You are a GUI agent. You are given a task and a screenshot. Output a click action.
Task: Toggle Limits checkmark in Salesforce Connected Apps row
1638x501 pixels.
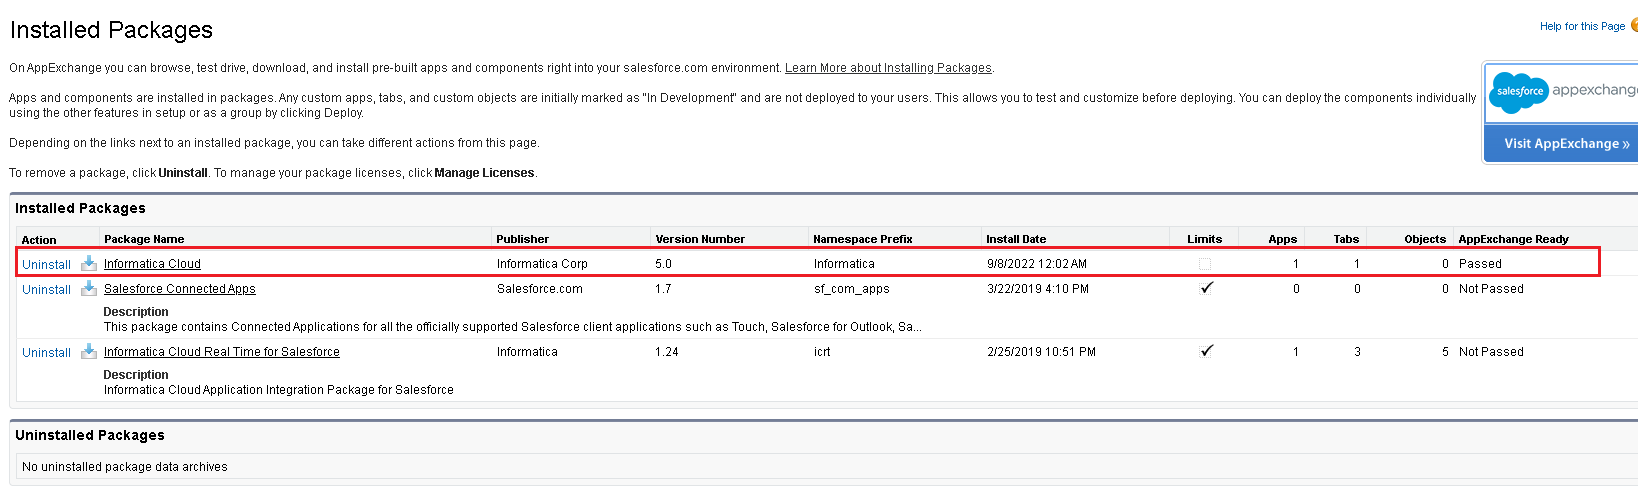pos(1206,288)
